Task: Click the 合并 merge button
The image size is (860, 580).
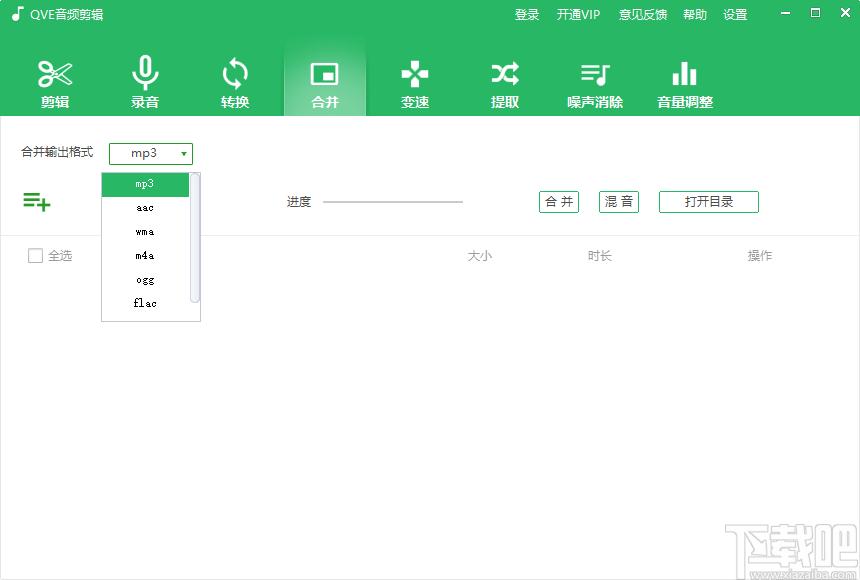Action: (x=559, y=201)
